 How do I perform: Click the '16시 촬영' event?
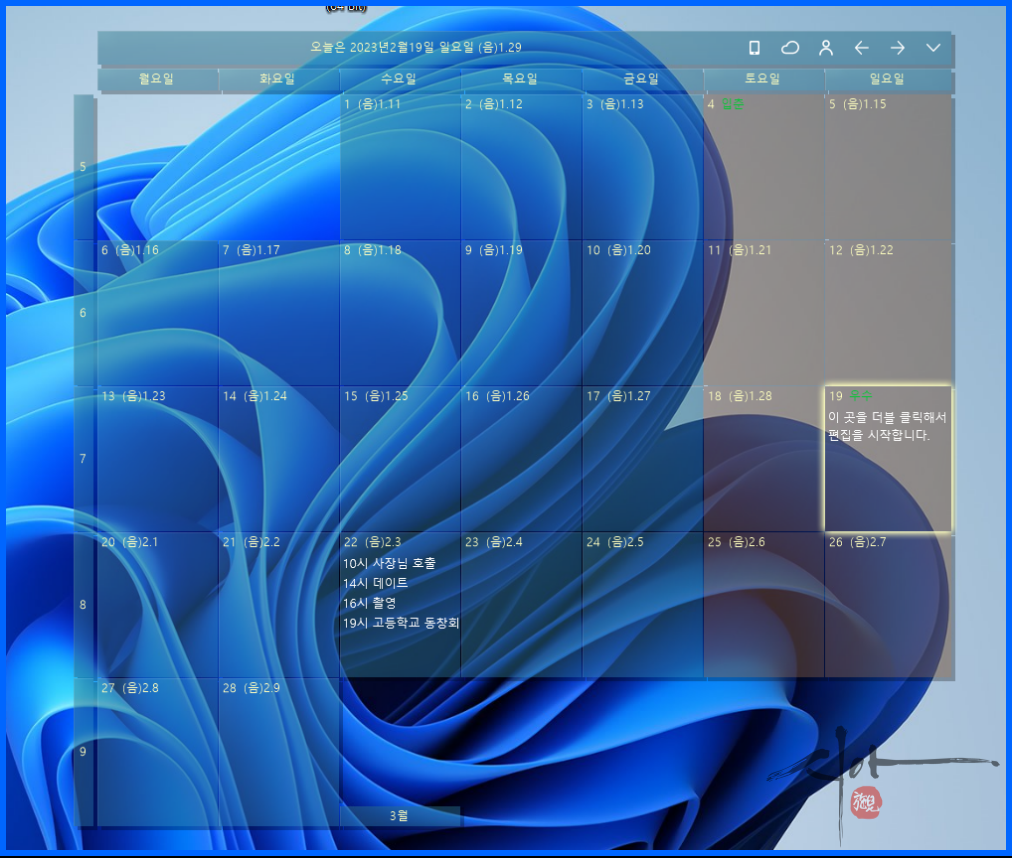coord(370,603)
